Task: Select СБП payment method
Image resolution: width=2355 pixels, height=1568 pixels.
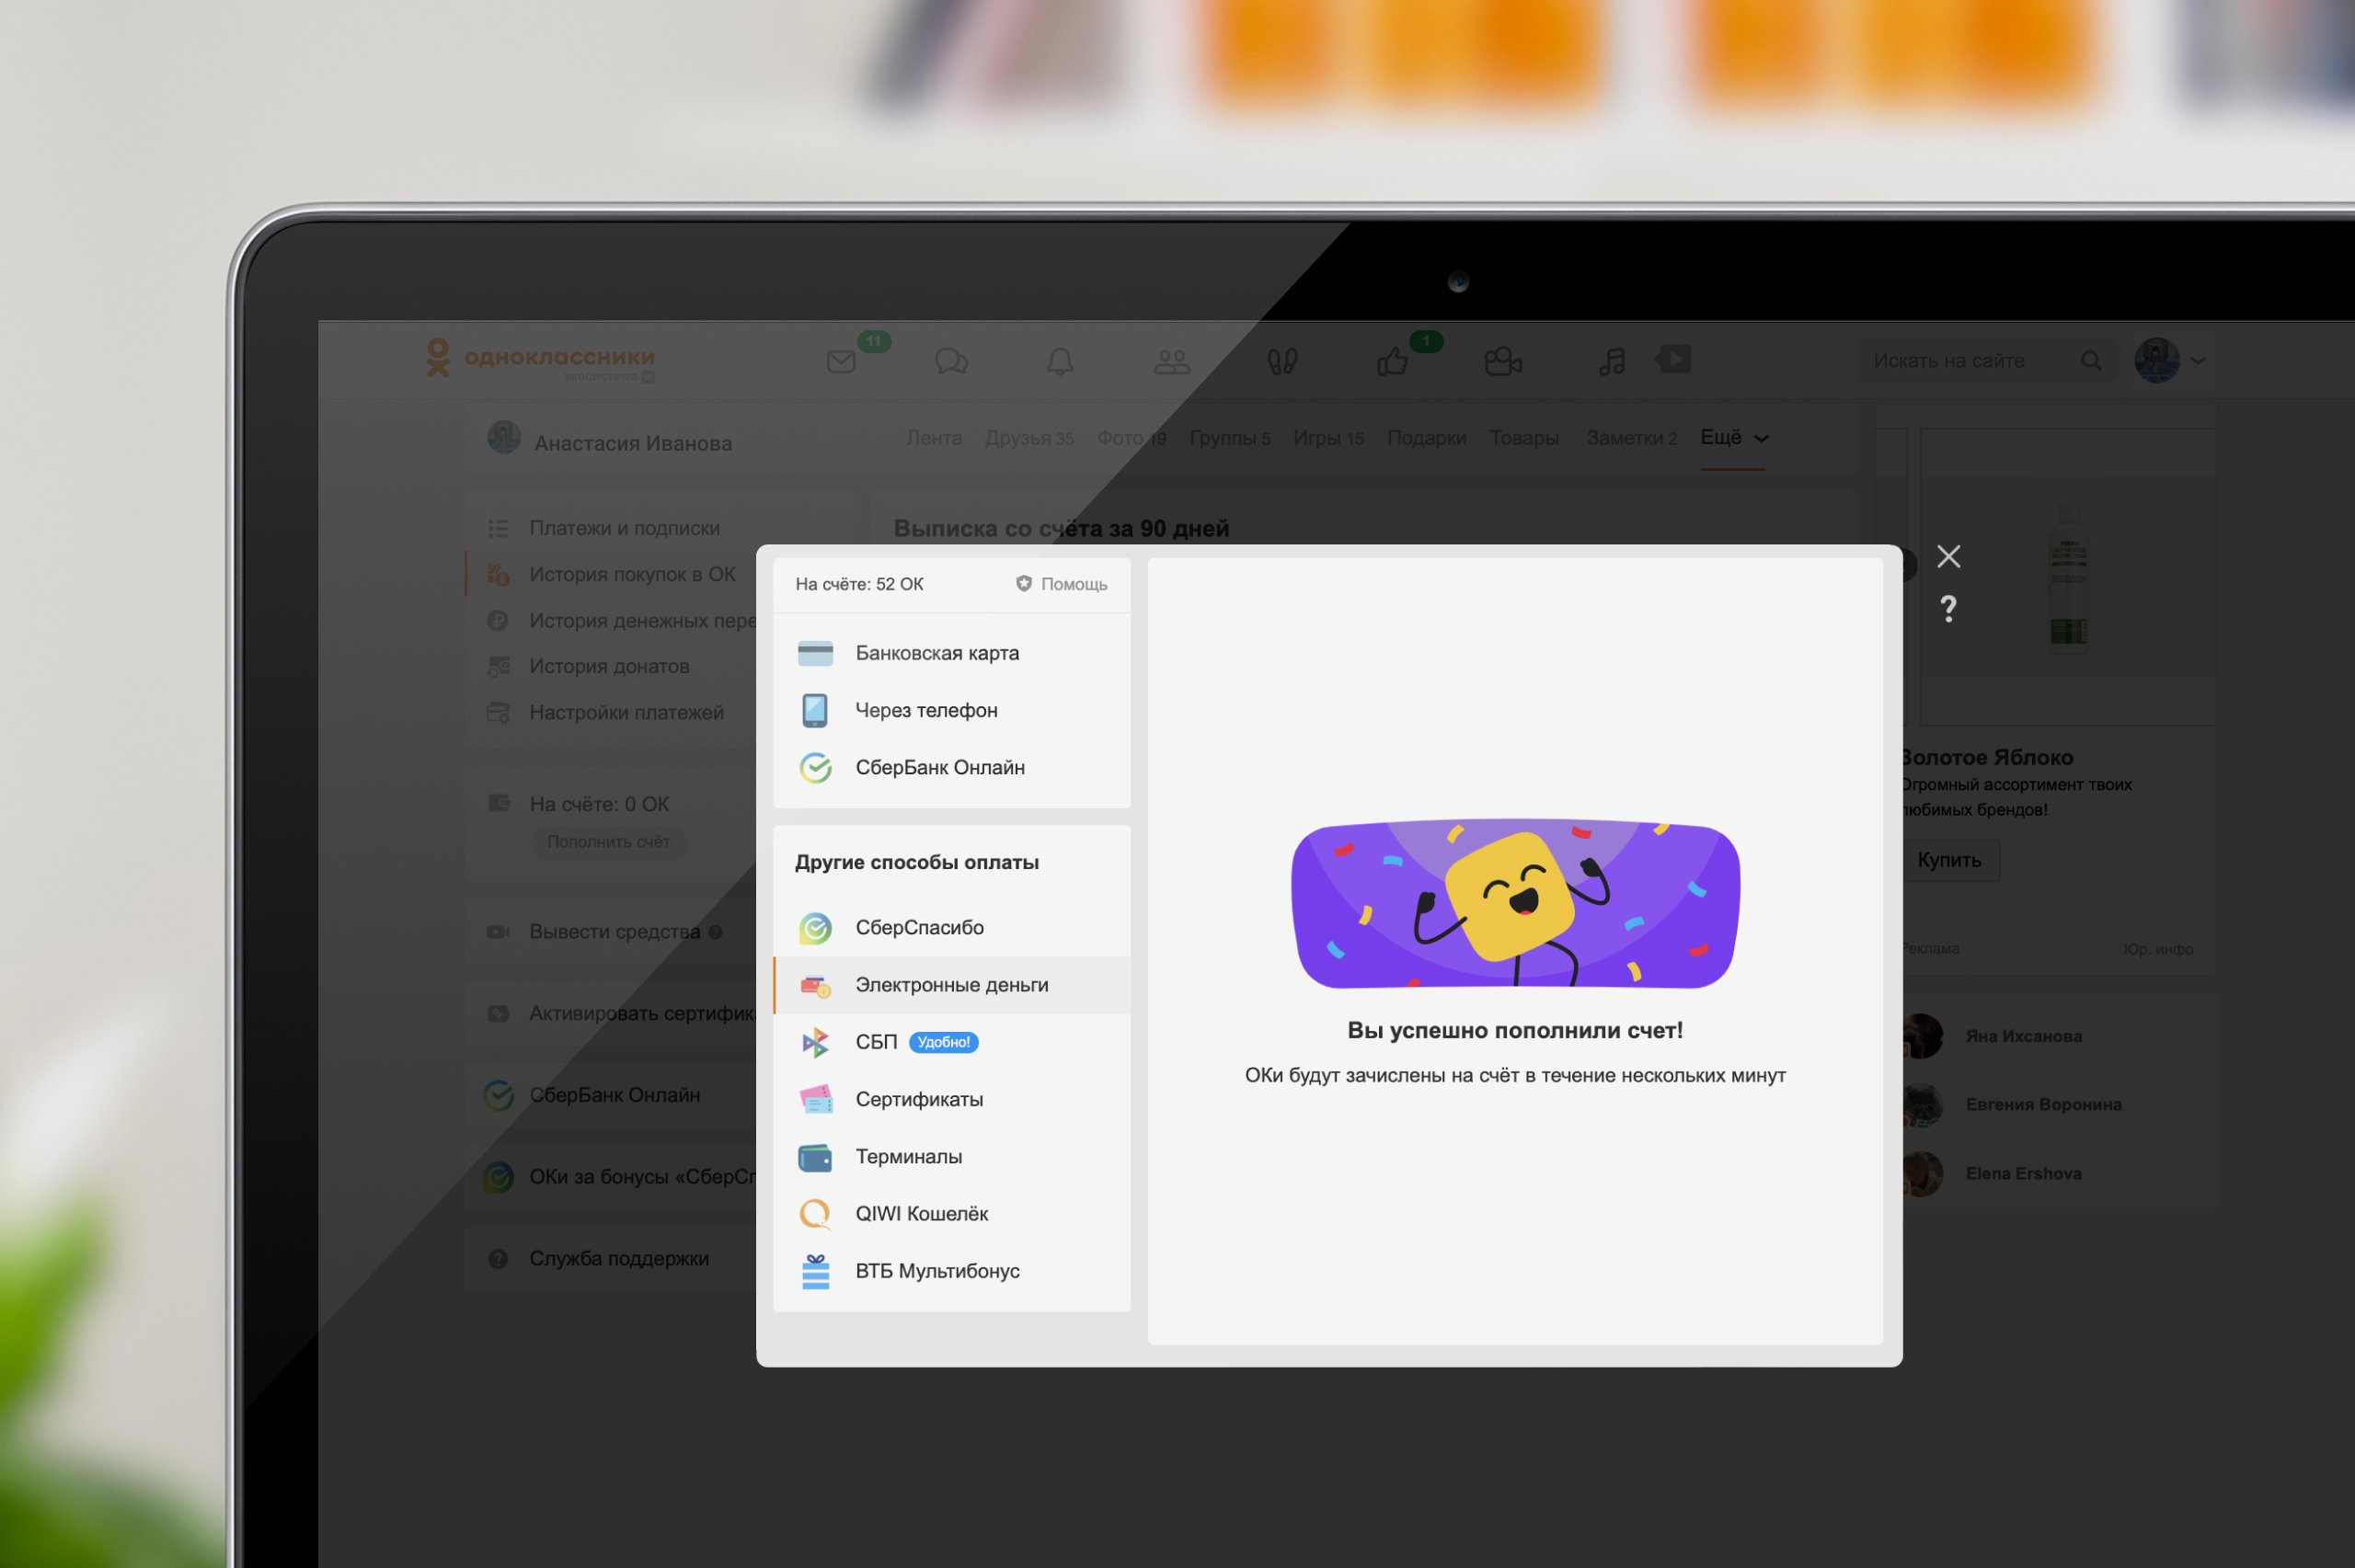Action: [x=876, y=1042]
